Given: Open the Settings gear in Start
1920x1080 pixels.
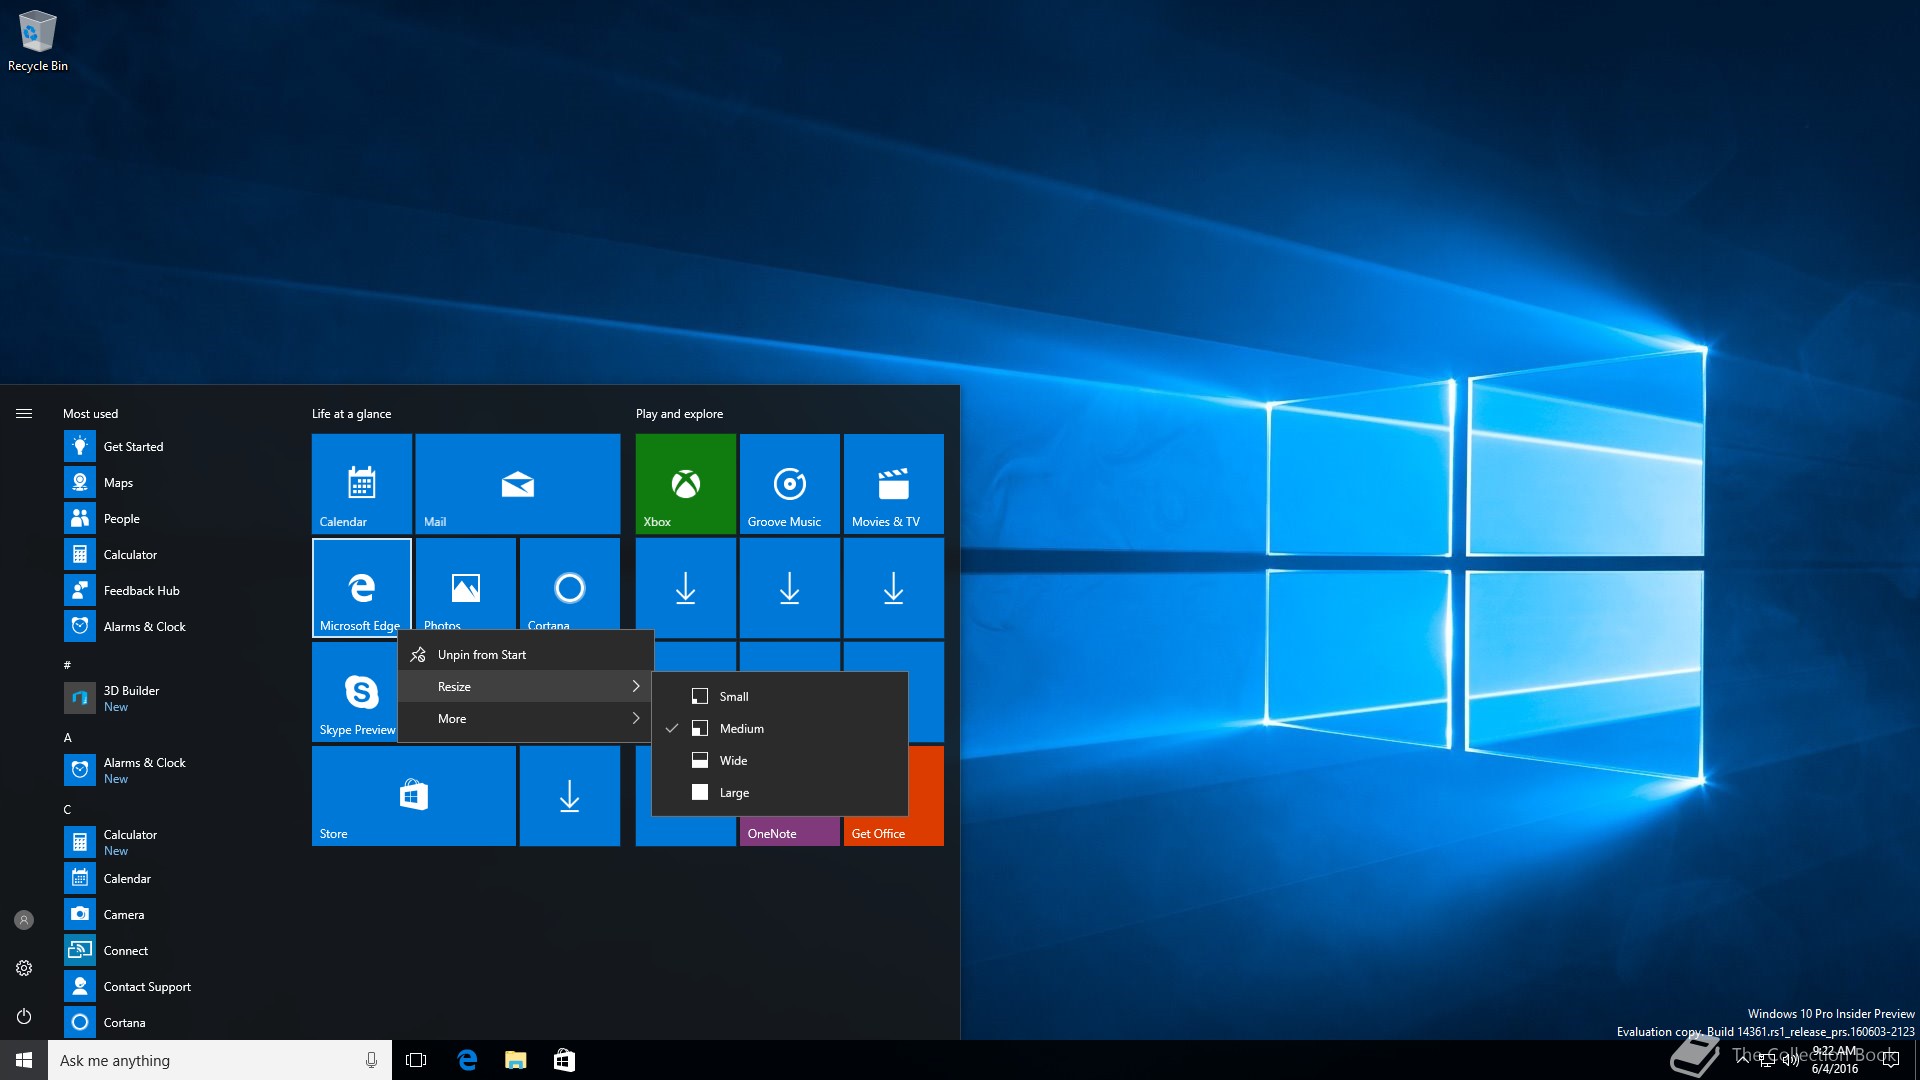Looking at the screenshot, I should coord(24,968).
